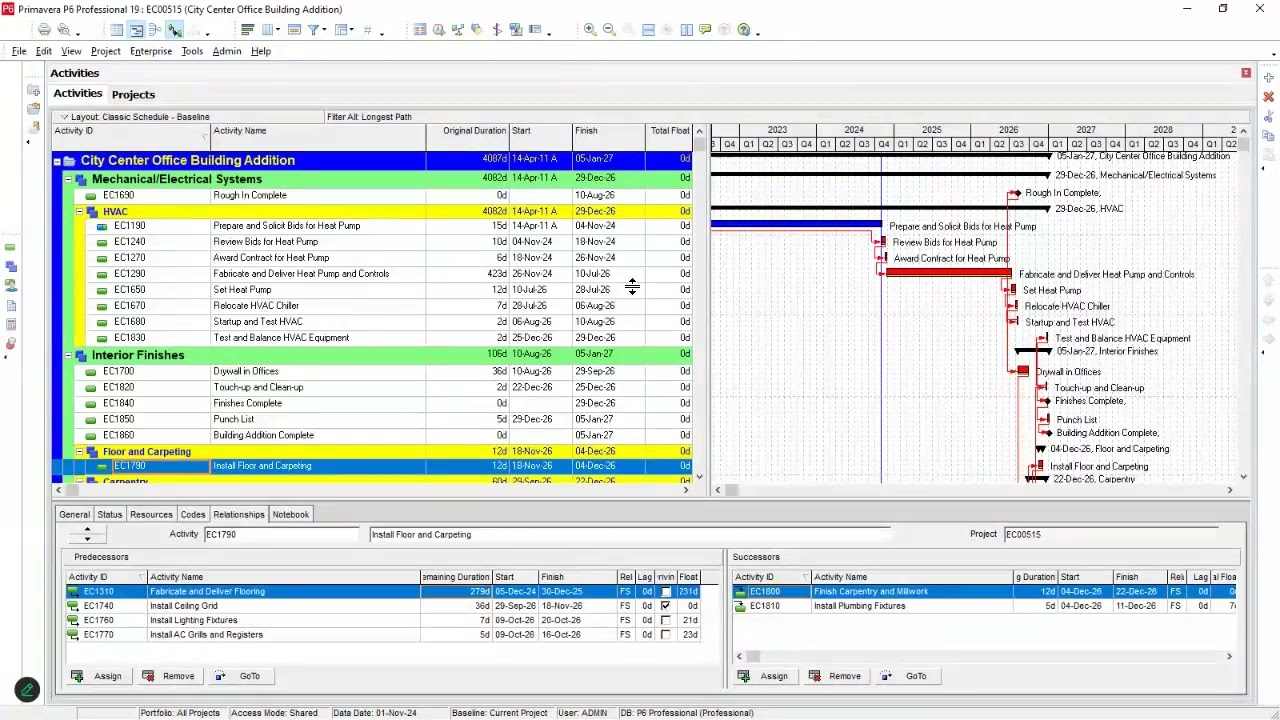Screen dimensions: 1280x720
Task: Click the Zoom Out magnifier icon
Action: coord(609,30)
